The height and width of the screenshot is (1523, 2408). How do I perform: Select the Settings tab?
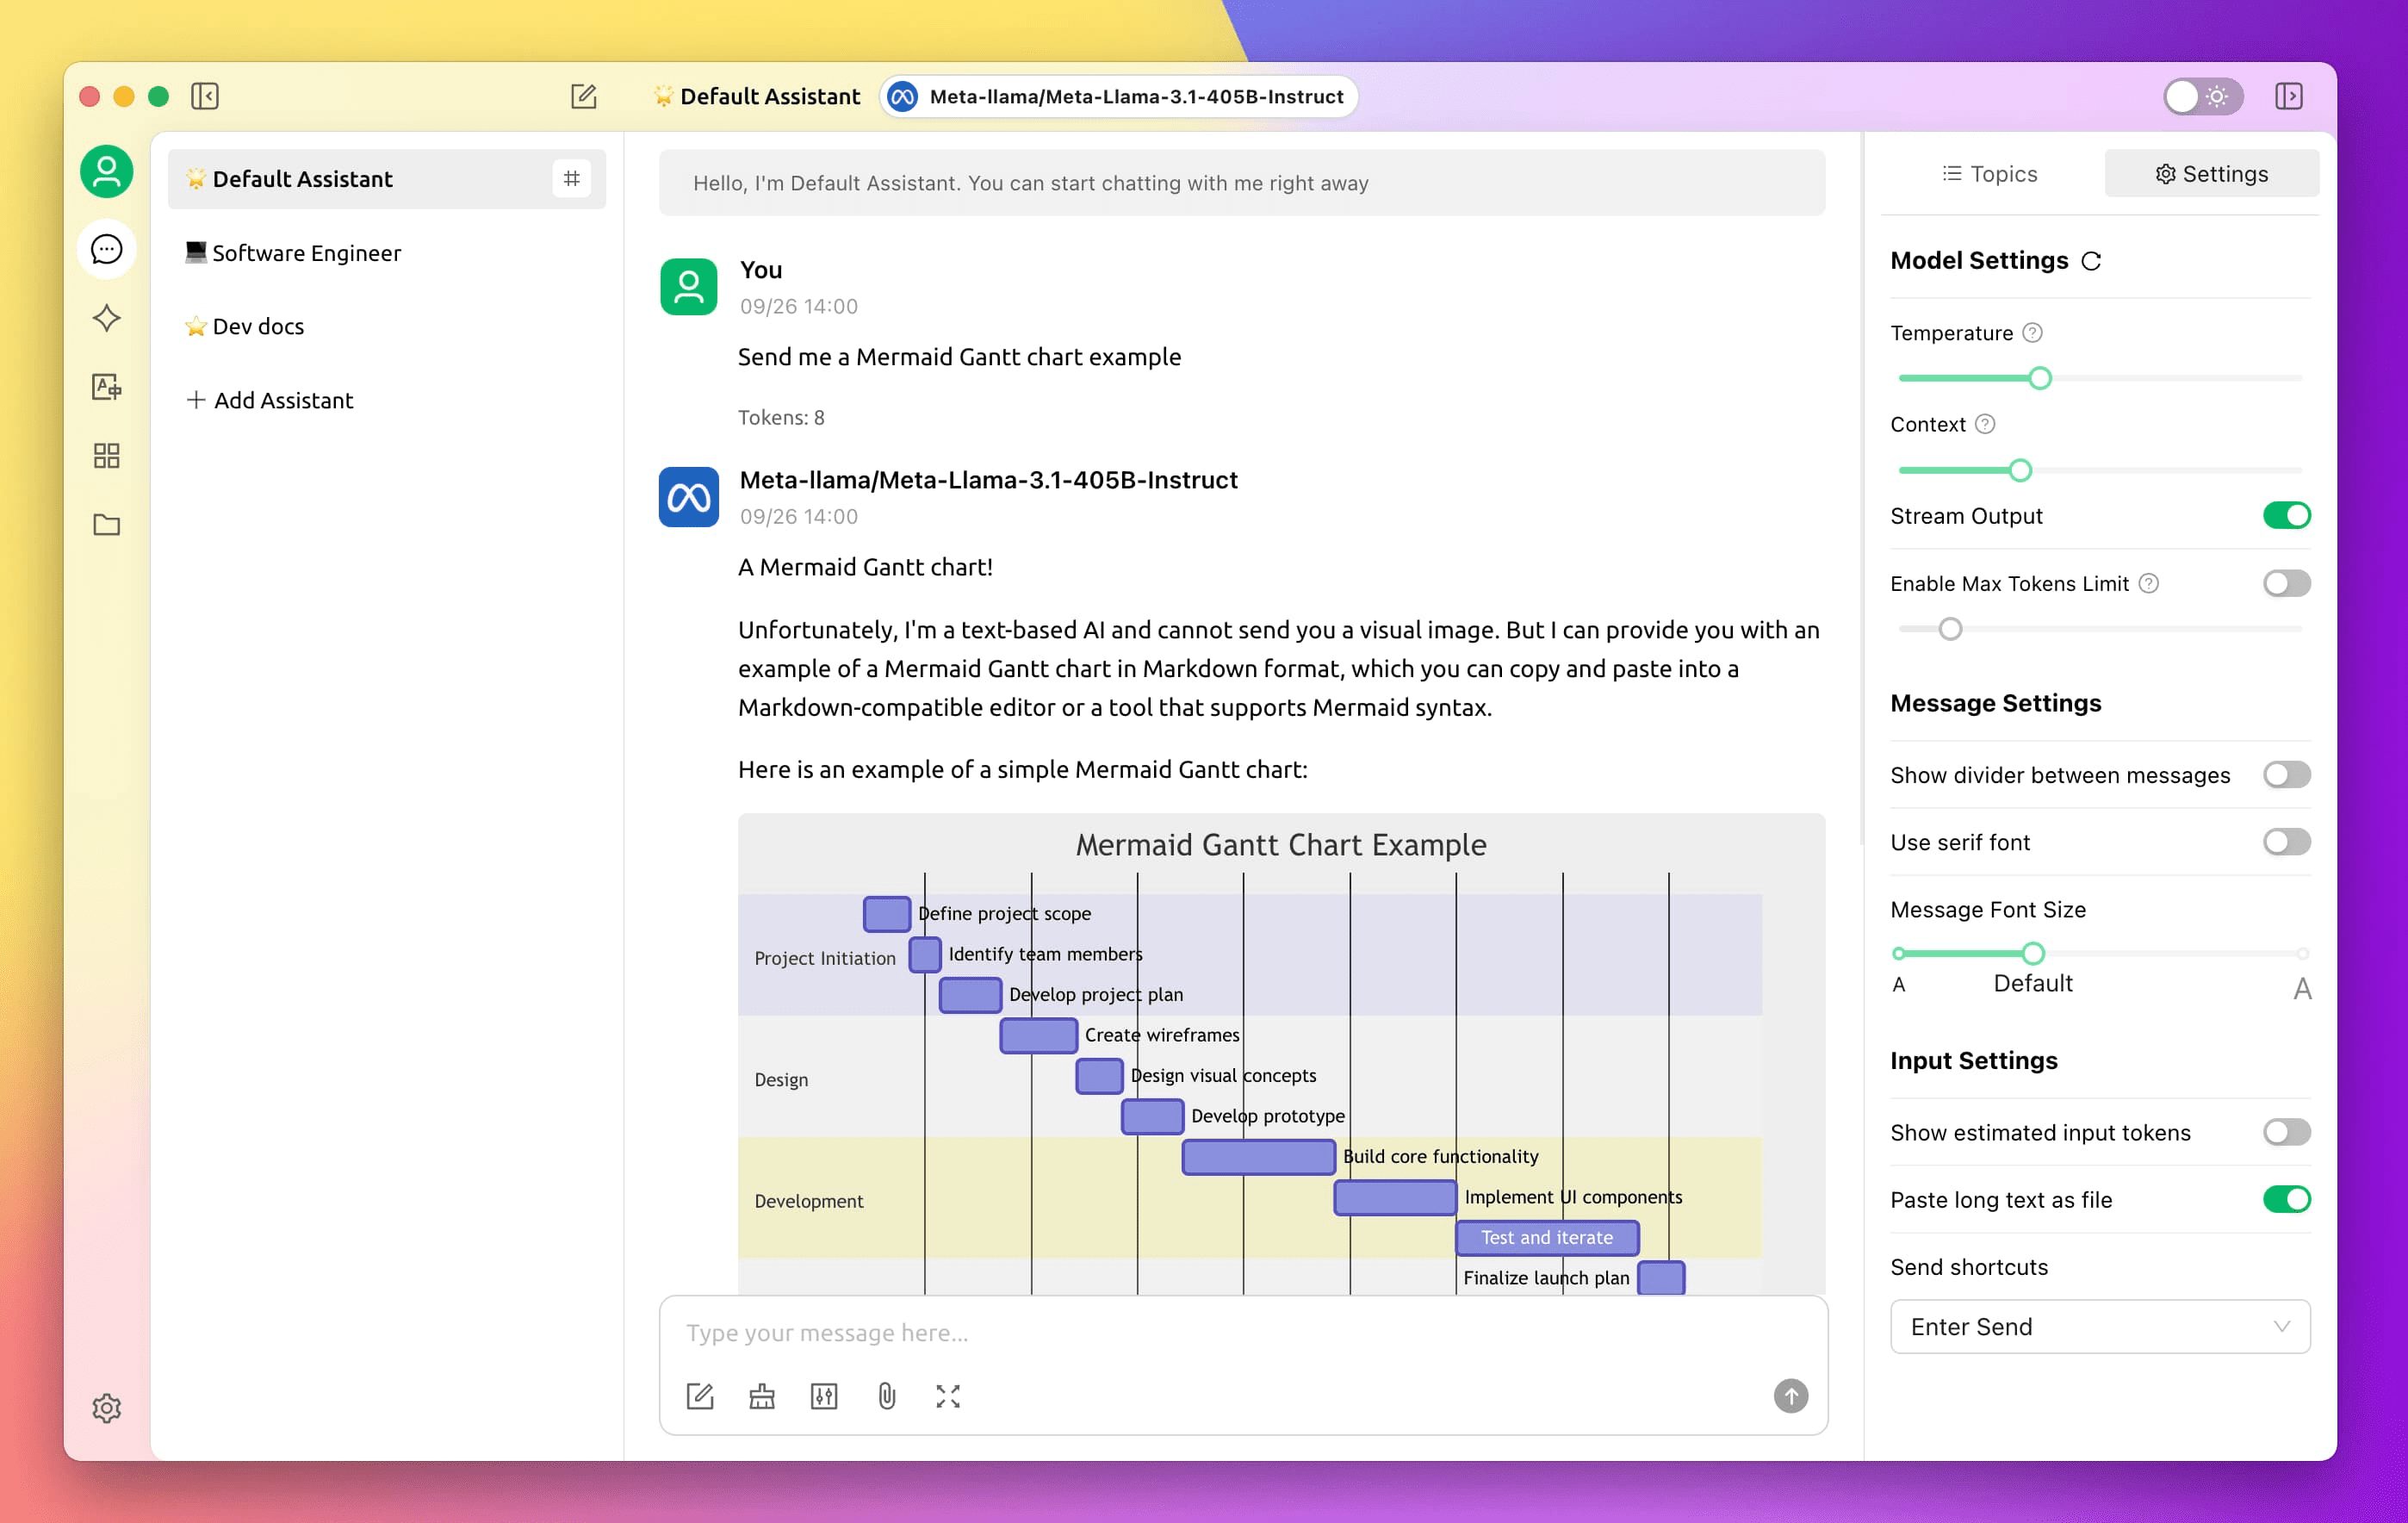[2212, 172]
